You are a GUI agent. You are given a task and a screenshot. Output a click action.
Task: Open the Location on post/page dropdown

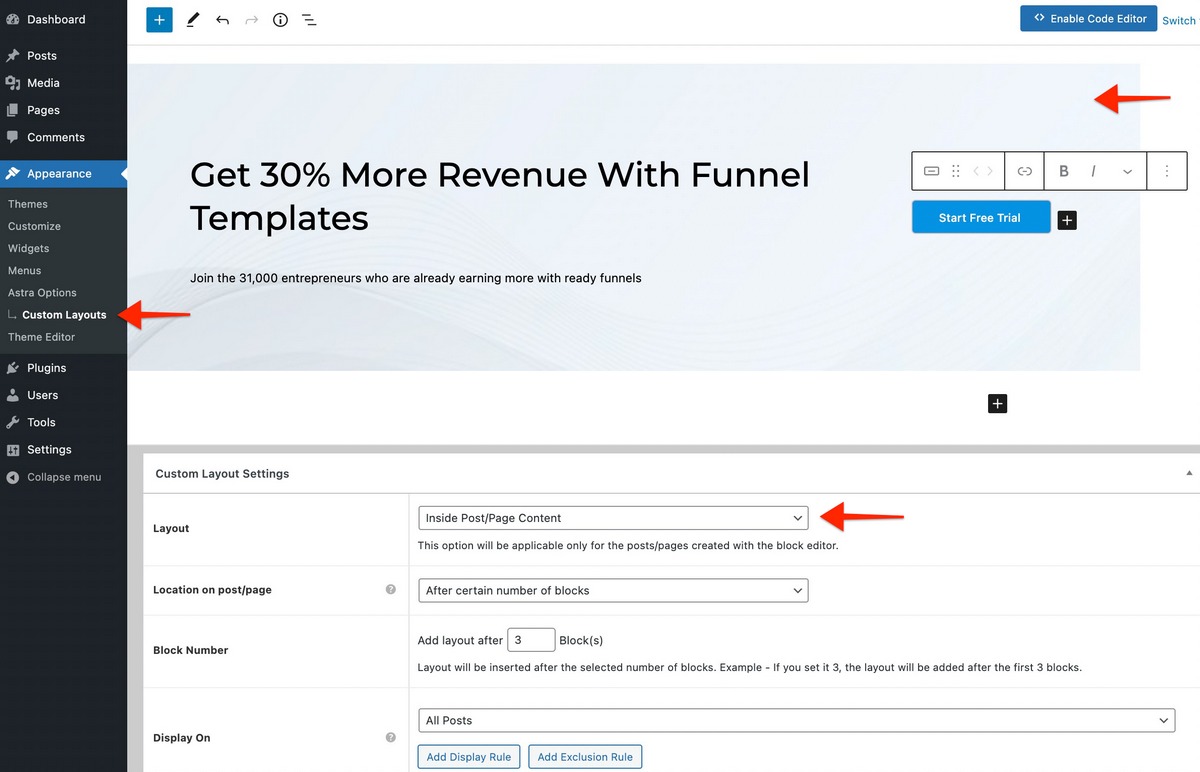tap(613, 590)
